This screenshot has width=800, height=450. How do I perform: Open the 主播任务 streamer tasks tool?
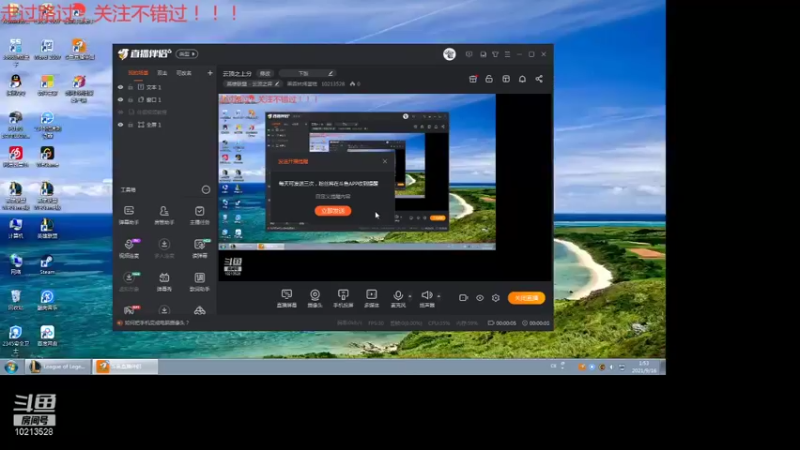(199, 215)
